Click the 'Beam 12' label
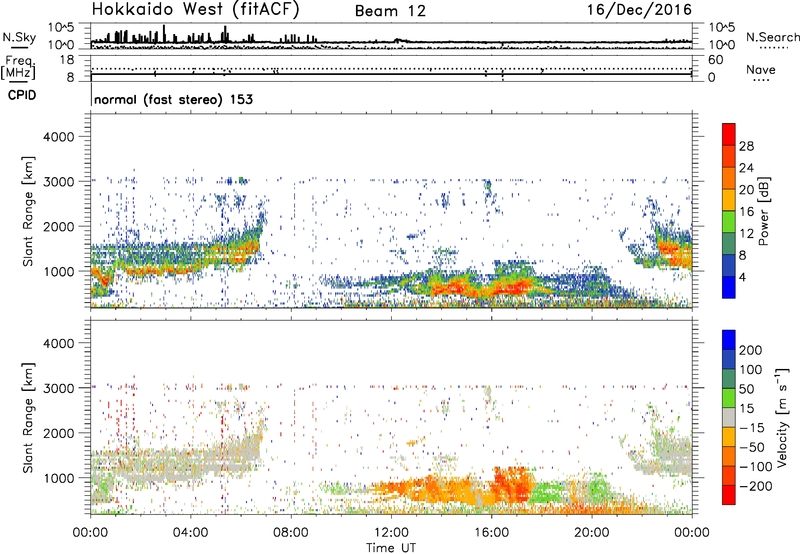This screenshot has width=800, height=554. tap(390, 11)
